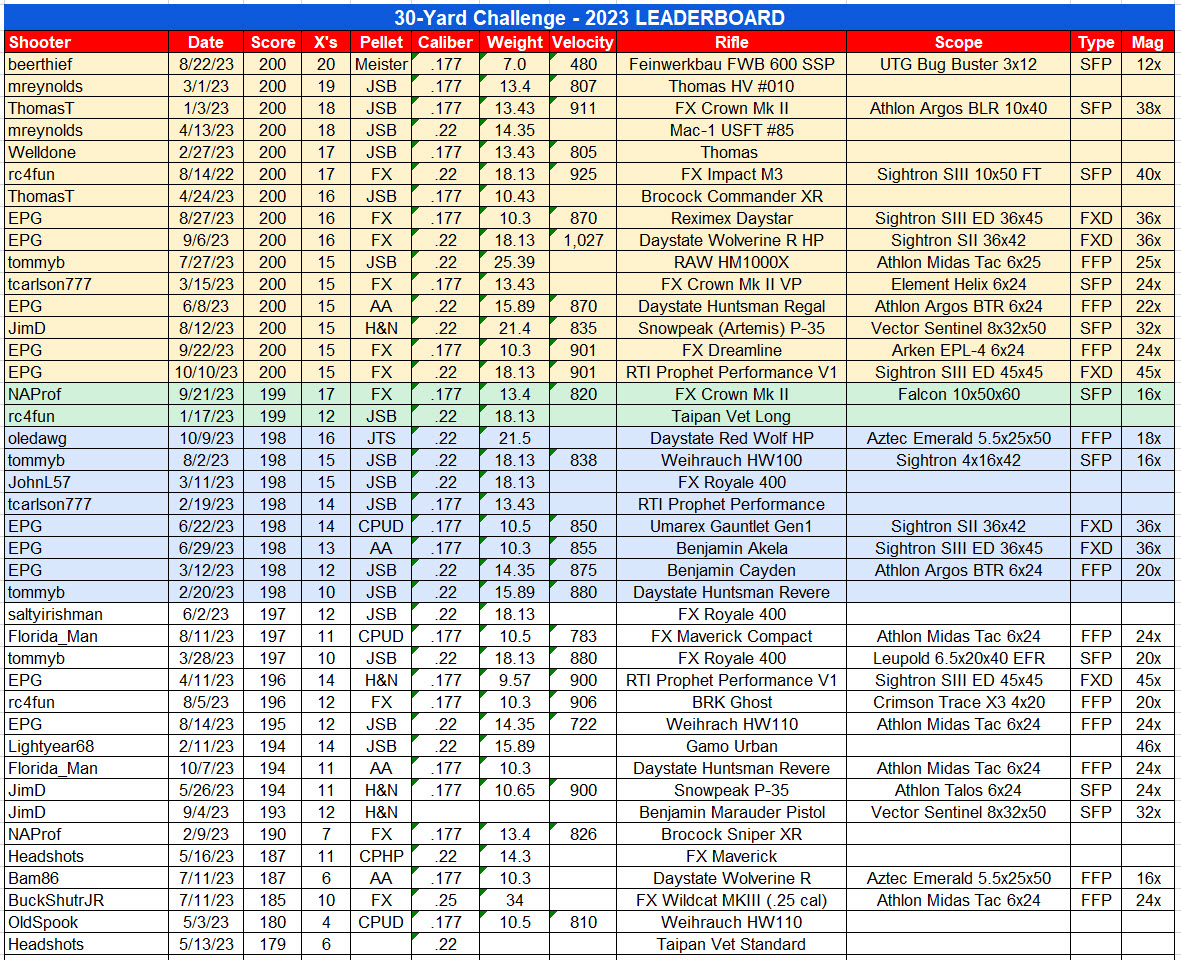Click the rifle cell 'Snowpeak (Artemis) P-35'
The image size is (1181, 960).
click(731, 328)
